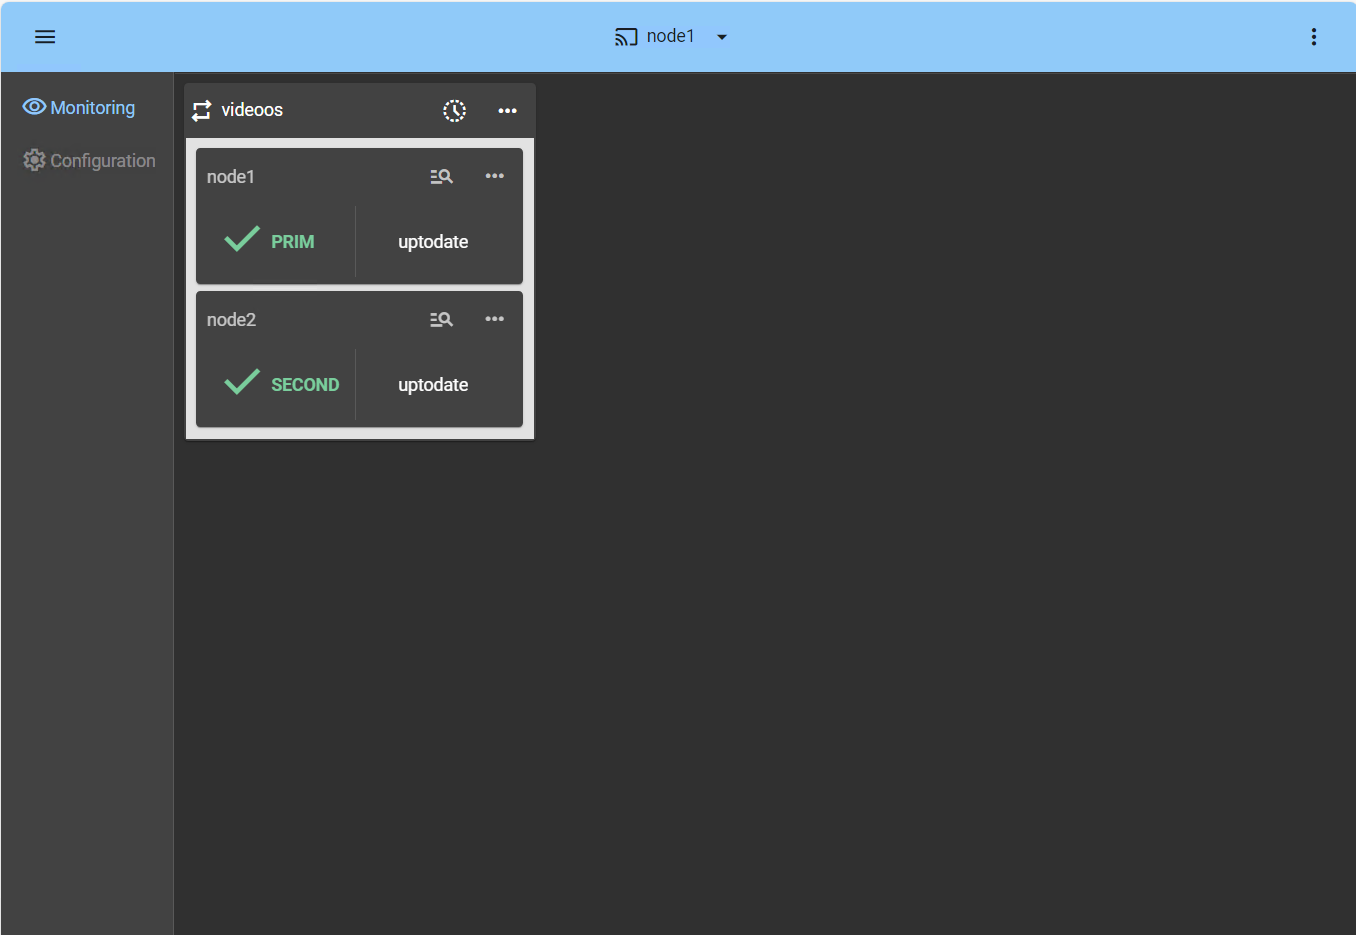This screenshot has width=1356, height=935.
Task: Open the Configuration section
Action: (x=90, y=160)
